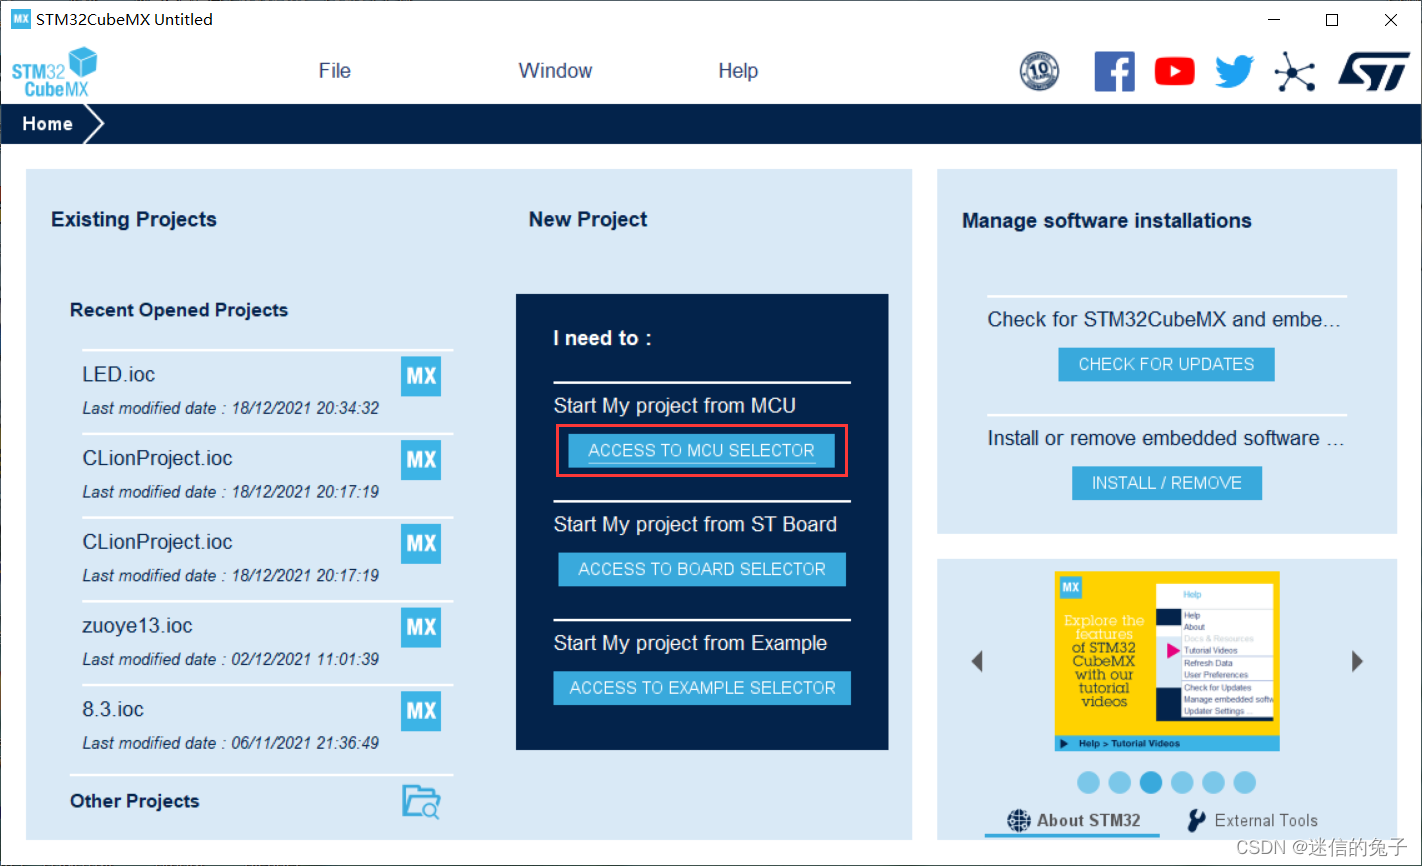Select the first carousel page dot
The image size is (1422, 866).
1089,782
